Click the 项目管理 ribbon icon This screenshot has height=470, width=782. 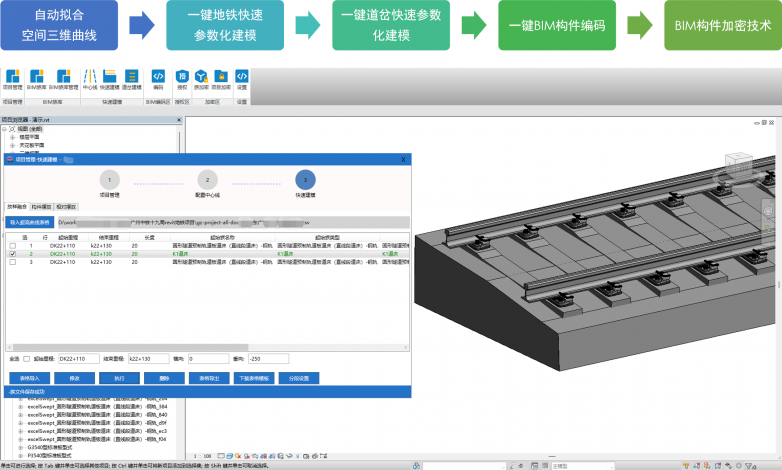12,79
